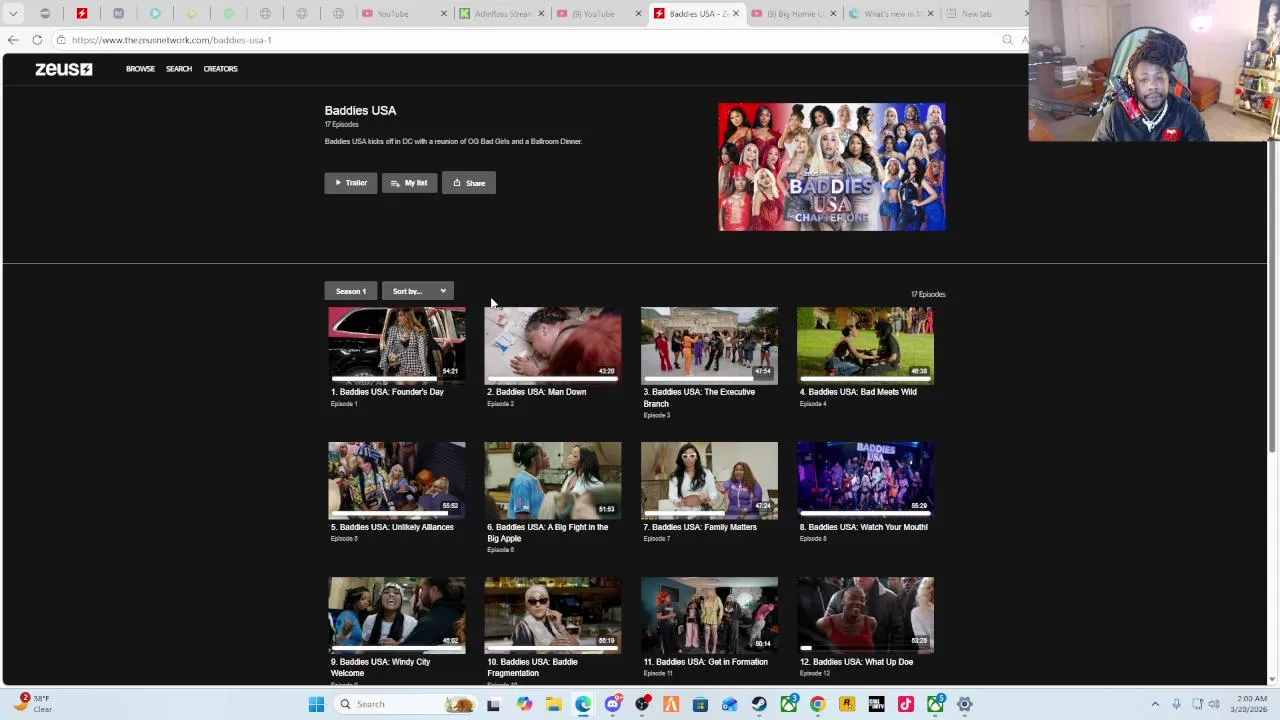Open Microsoft Store taskbar icon
Image resolution: width=1280 pixels, height=720 pixels.
pos(700,704)
